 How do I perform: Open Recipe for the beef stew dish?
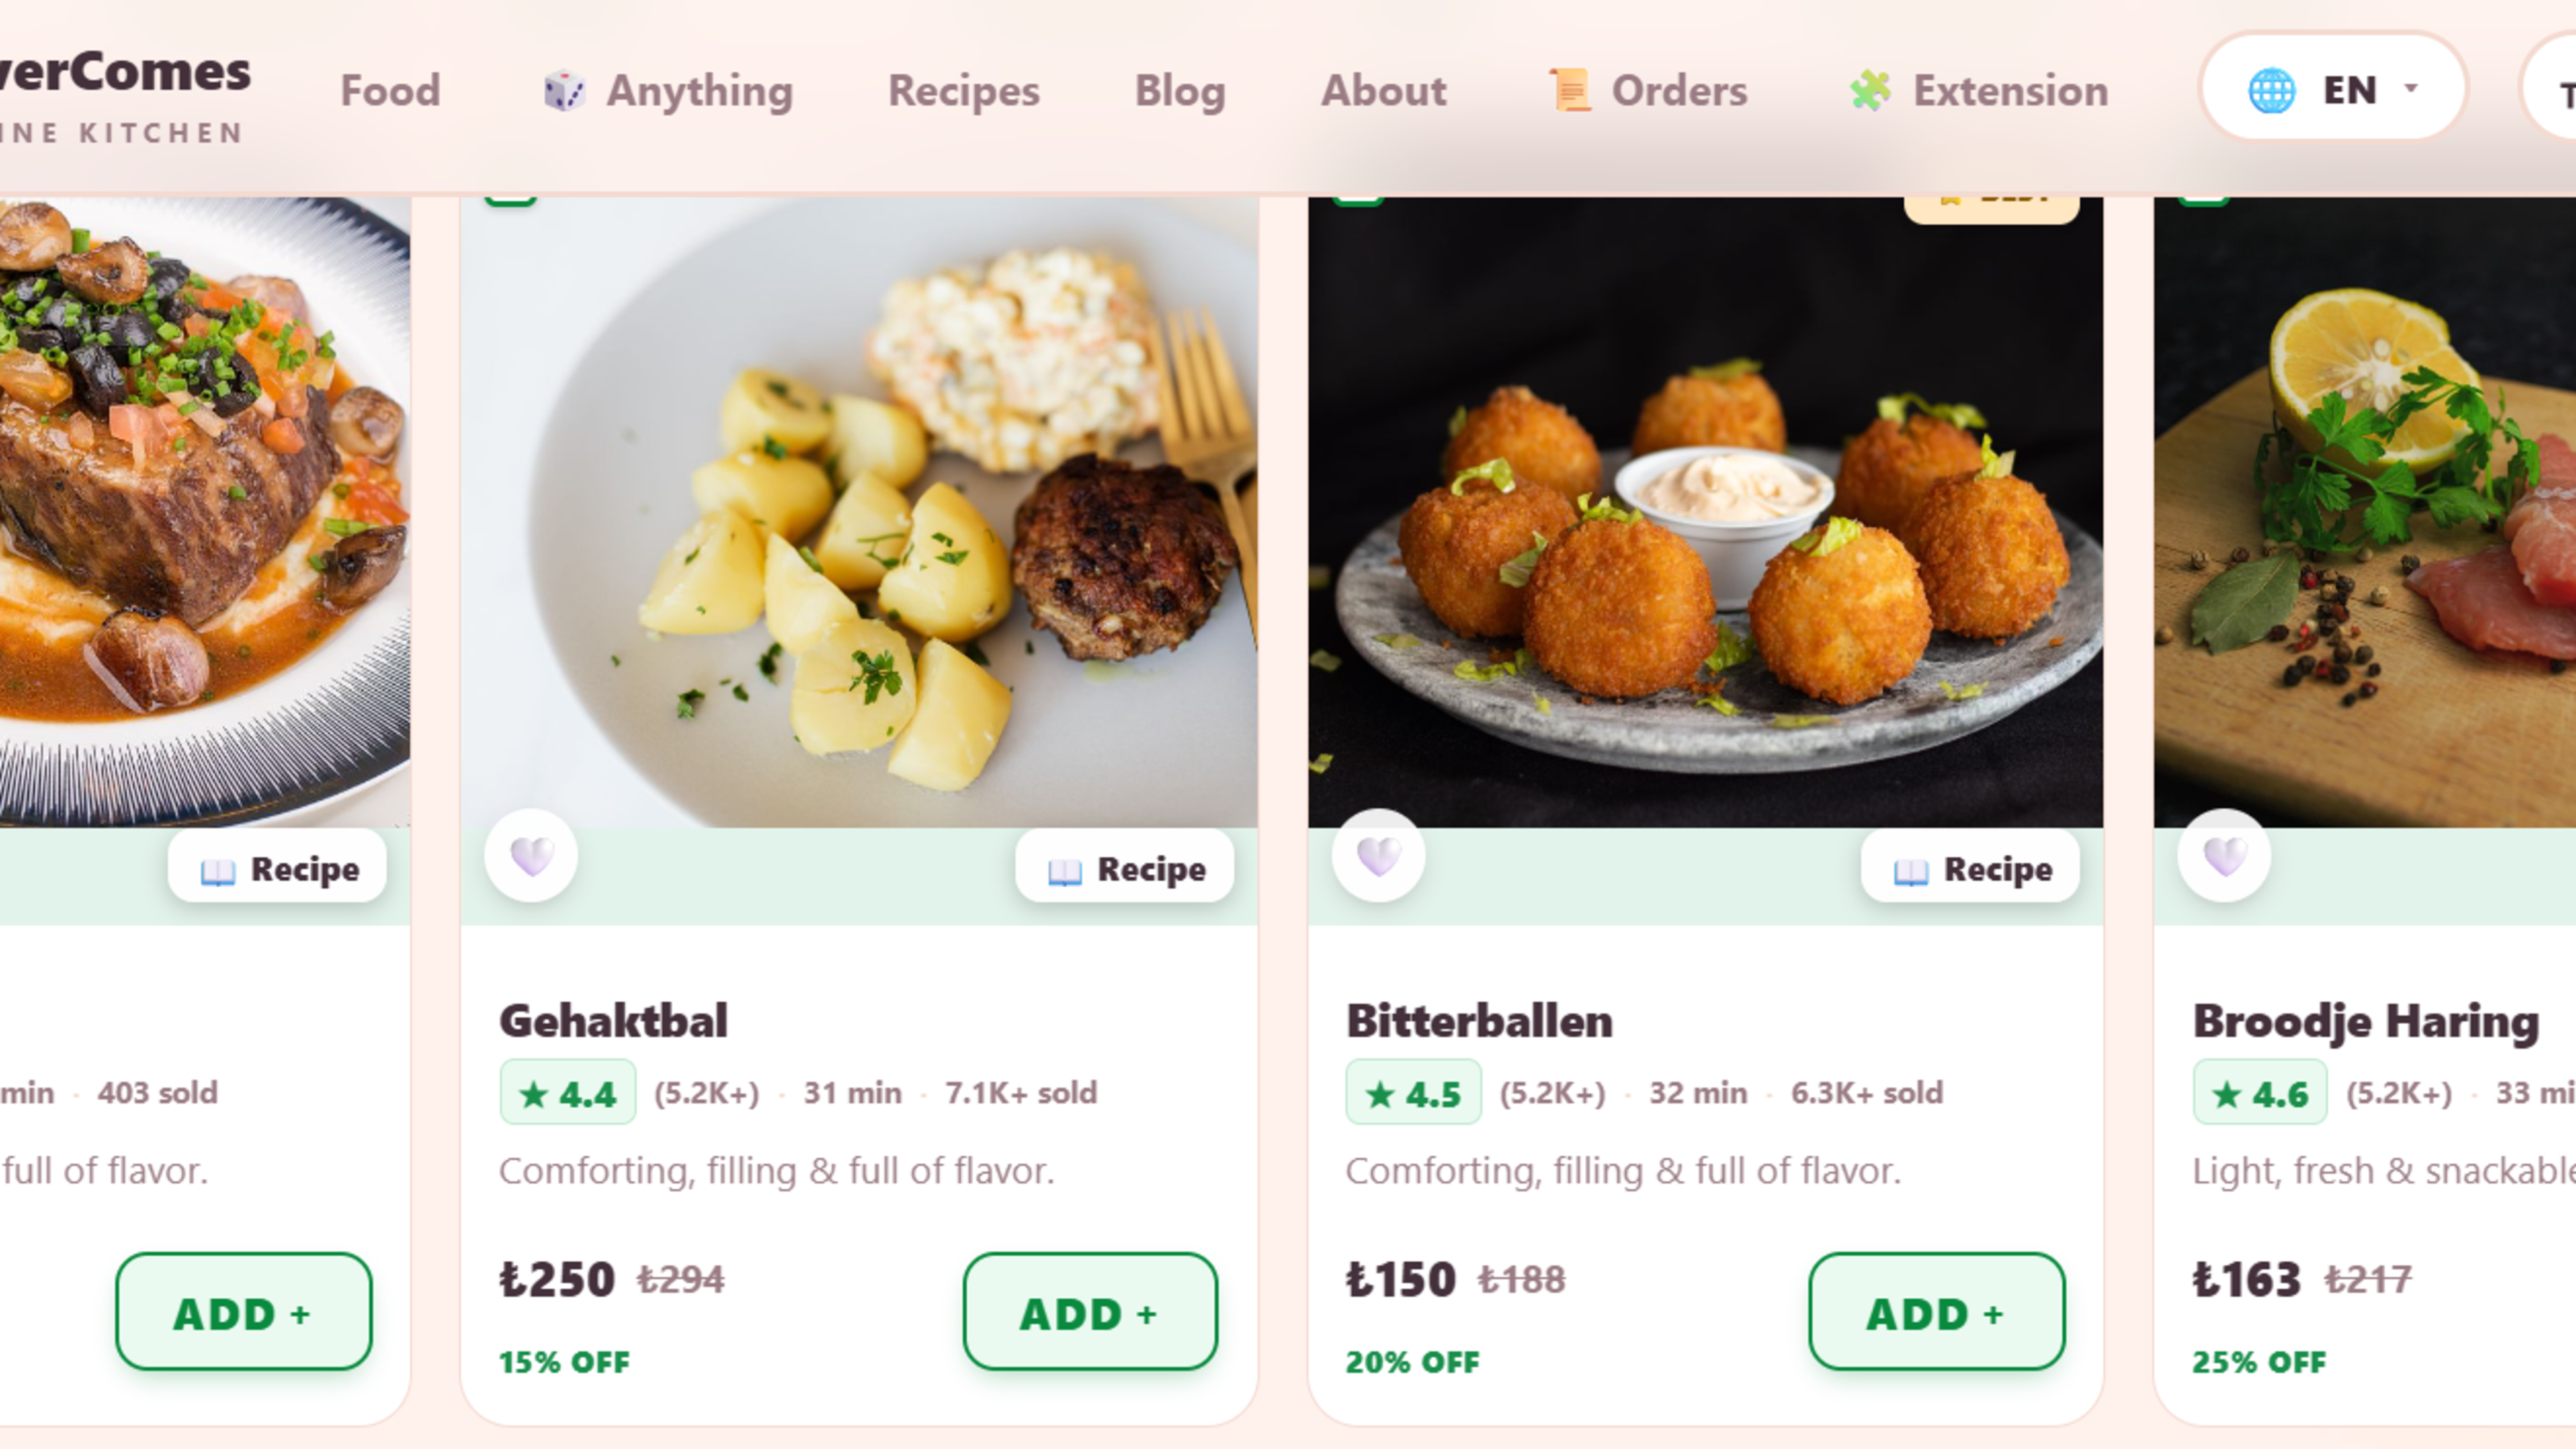coord(277,867)
